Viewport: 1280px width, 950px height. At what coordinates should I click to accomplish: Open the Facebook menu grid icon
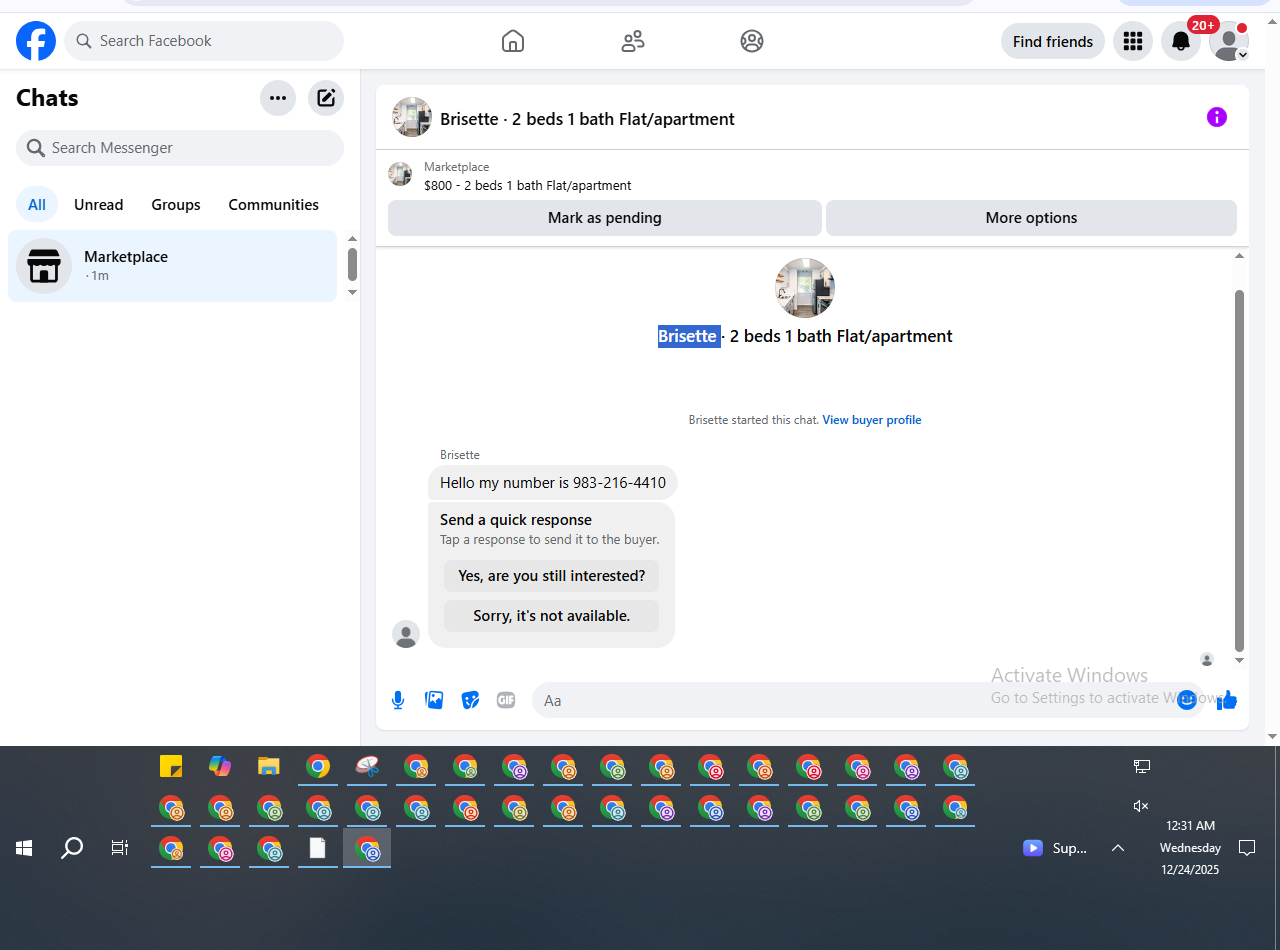click(1133, 41)
